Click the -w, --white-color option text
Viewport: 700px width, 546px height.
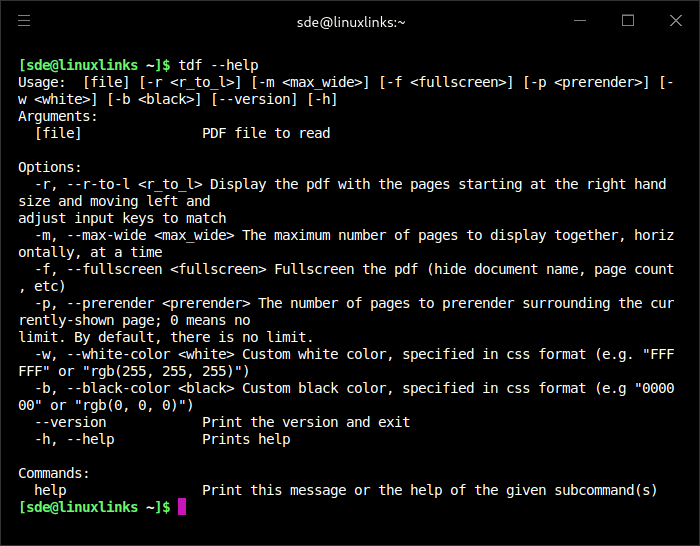(98, 354)
